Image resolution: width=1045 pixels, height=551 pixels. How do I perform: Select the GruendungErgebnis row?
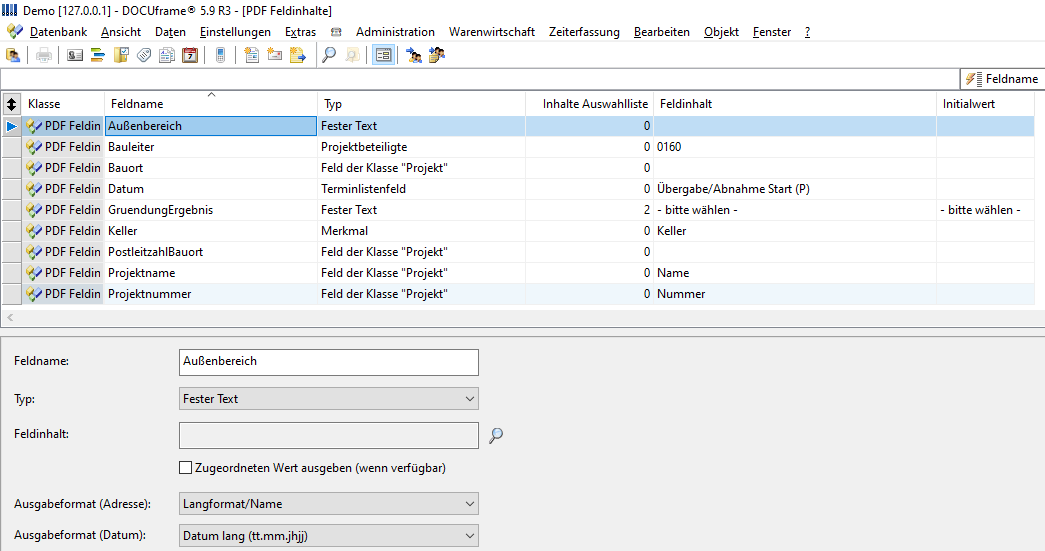click(x=519, y=210)
